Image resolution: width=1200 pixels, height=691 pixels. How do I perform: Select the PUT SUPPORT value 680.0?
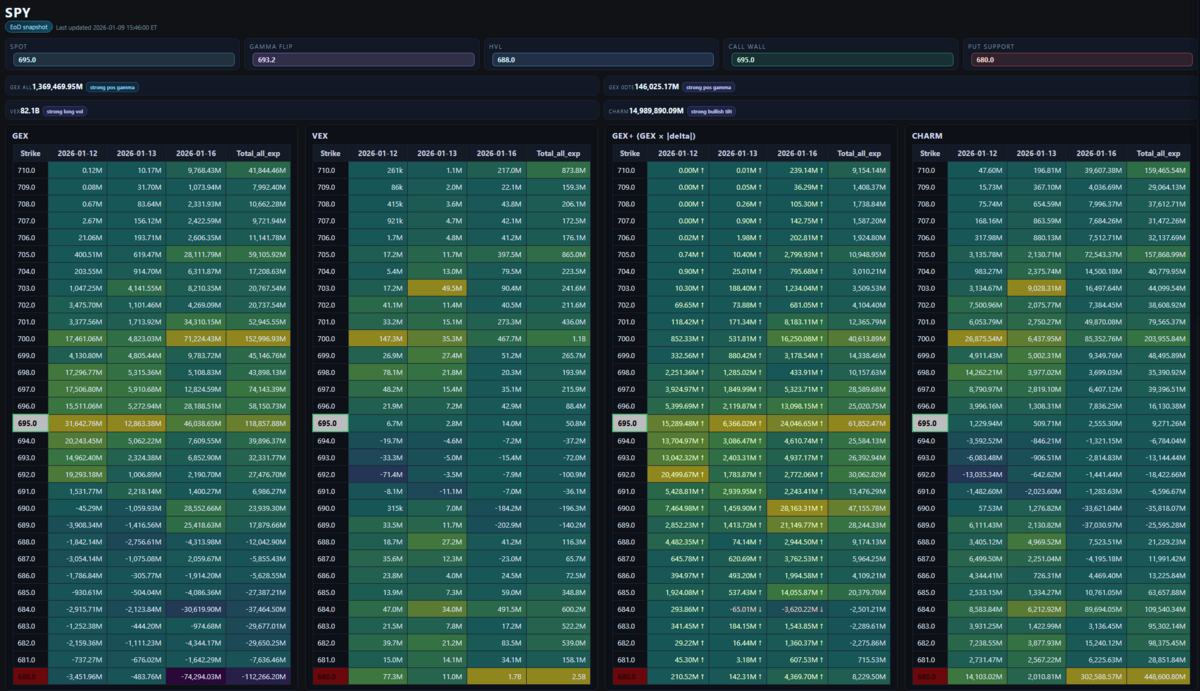click(x=1080, y=60)
